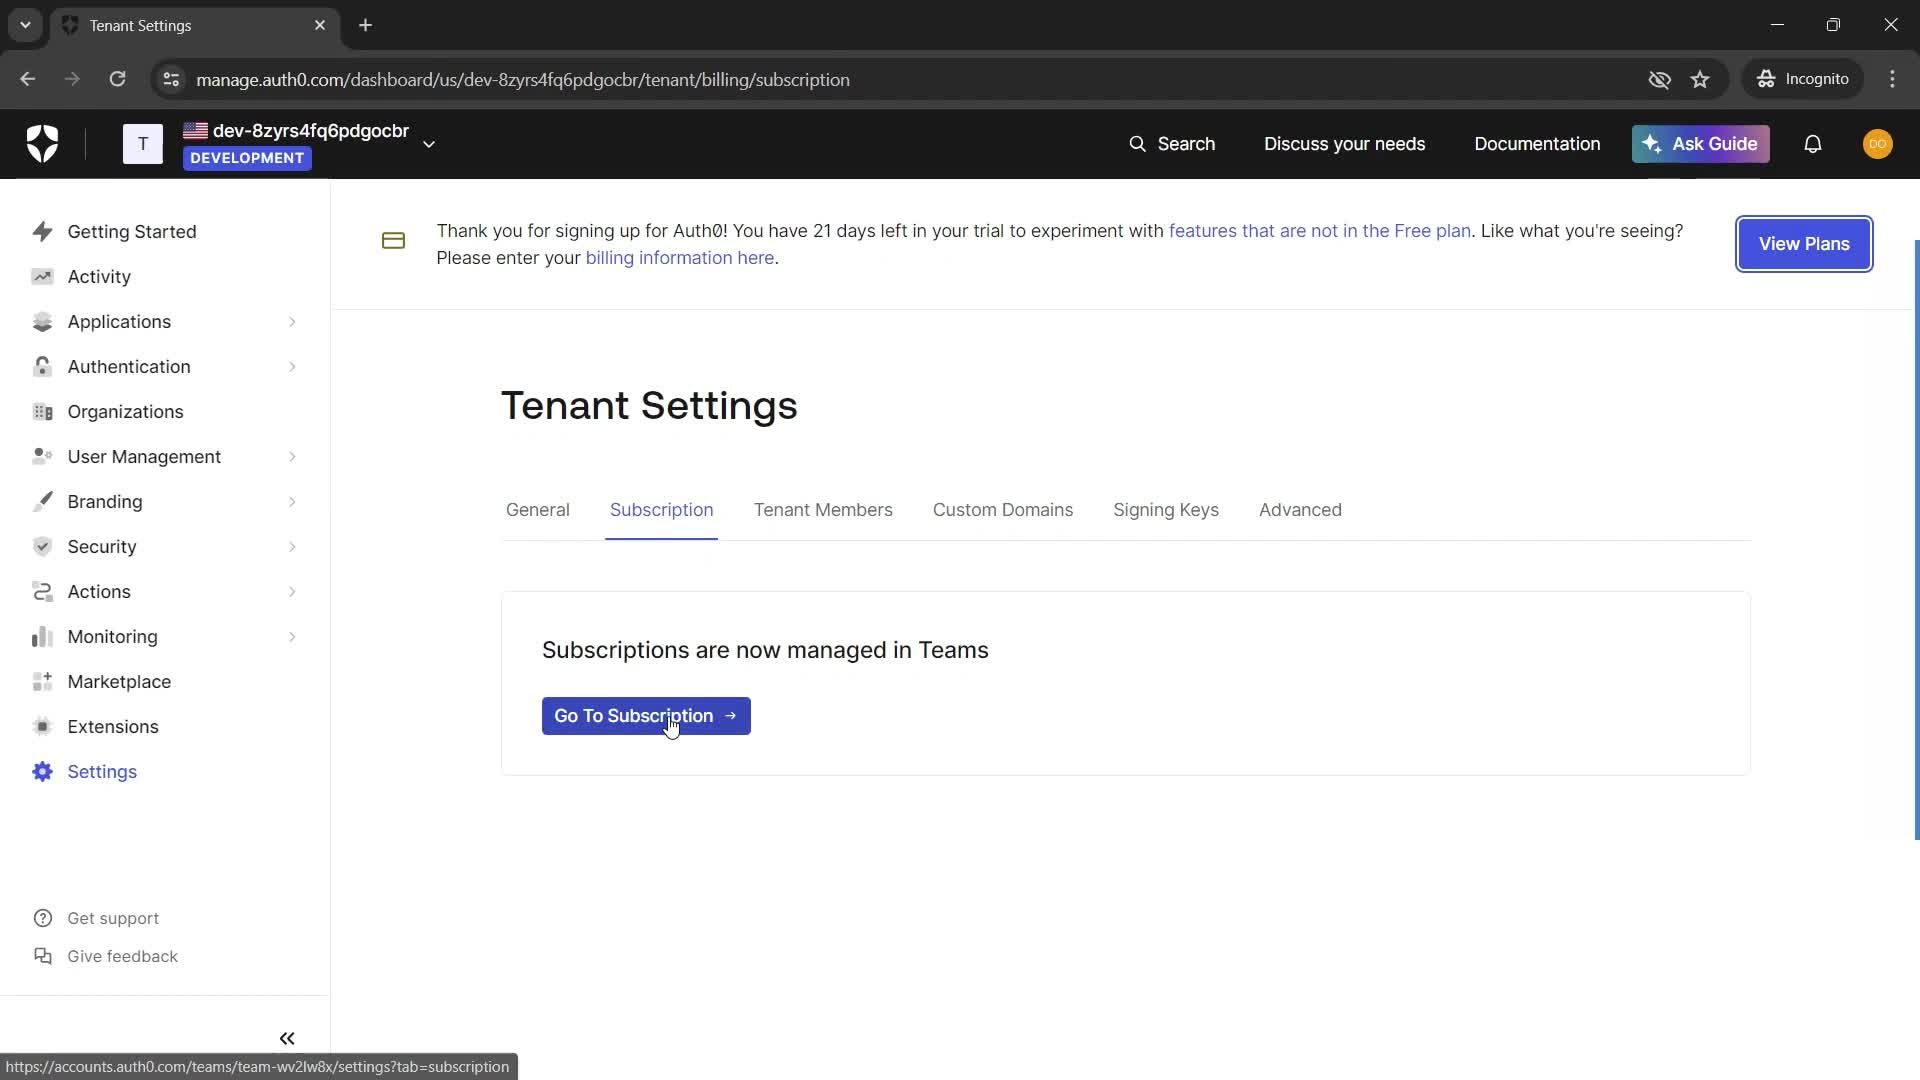Open Chrome three-dot menu

coord(1892,79)
